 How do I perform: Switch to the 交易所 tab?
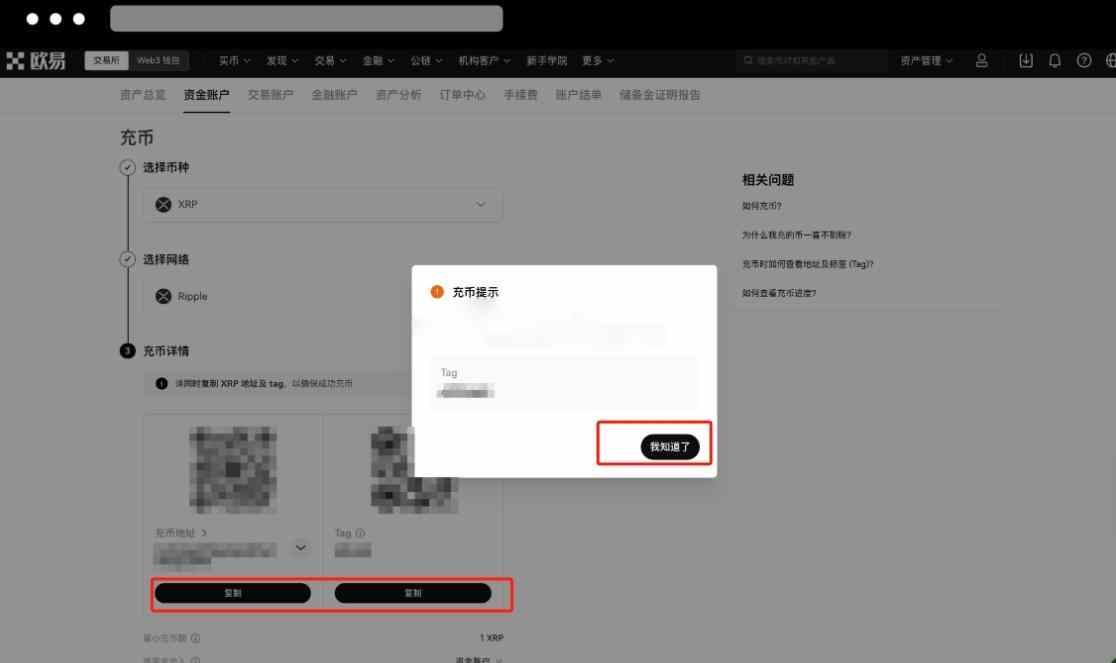click(107, 60)
